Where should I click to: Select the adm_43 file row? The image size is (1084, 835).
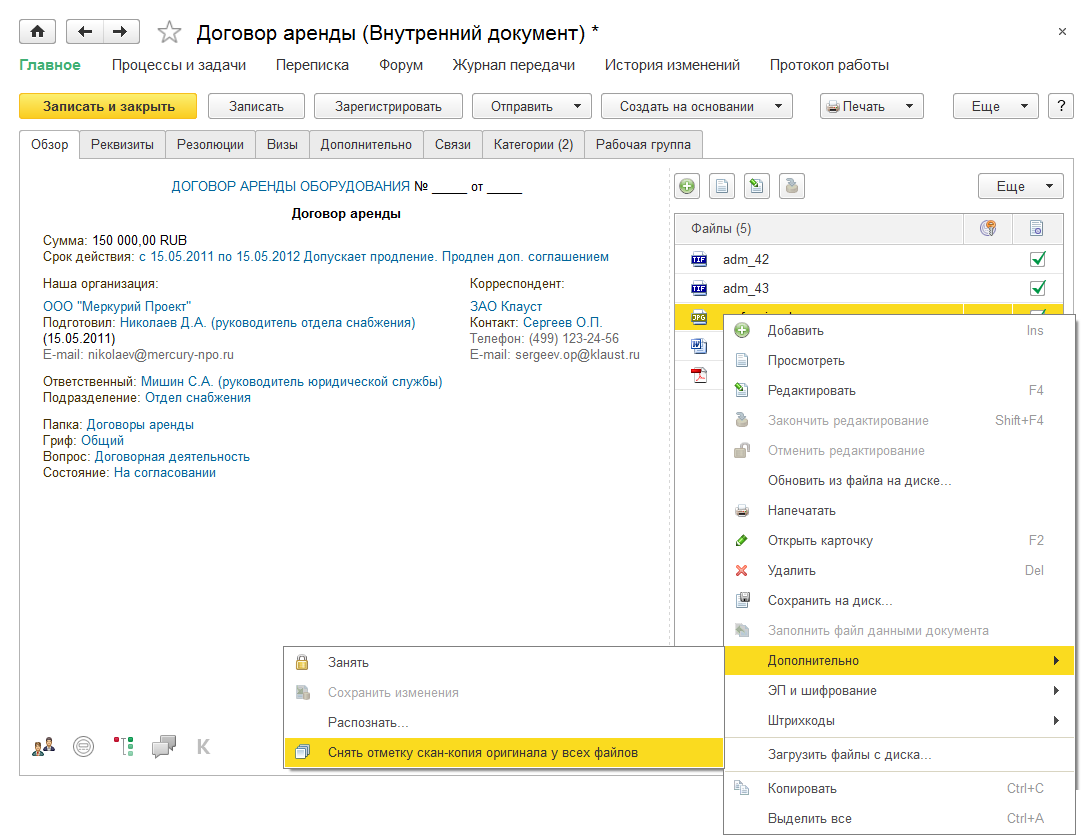tap(868, 288)
